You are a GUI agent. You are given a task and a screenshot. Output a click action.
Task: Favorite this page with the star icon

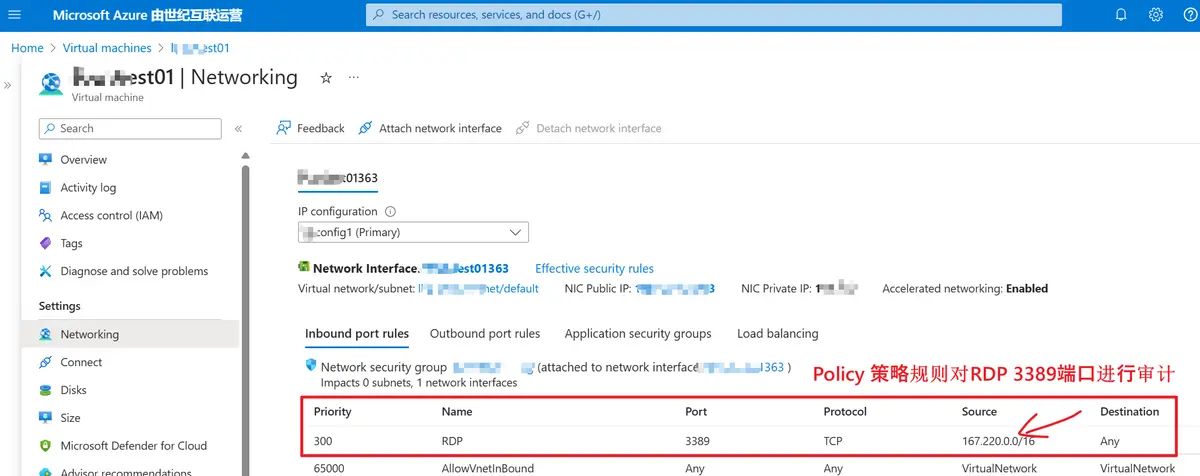(x=326, y=77)
